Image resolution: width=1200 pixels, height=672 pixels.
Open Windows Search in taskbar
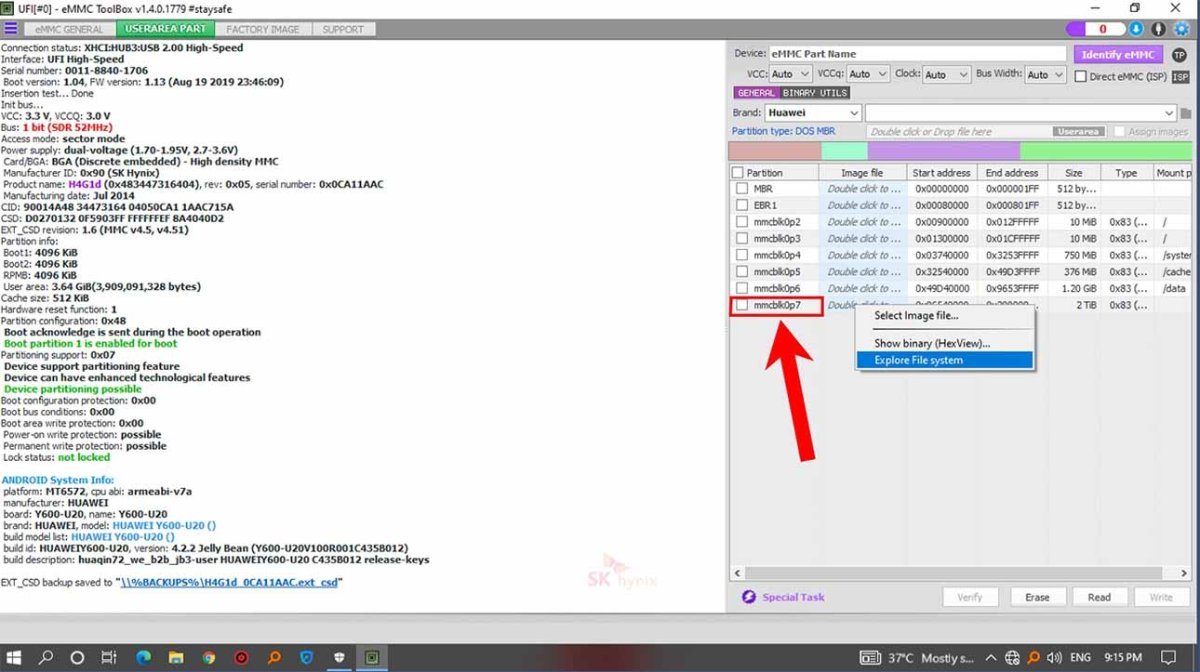pos(46,658)
